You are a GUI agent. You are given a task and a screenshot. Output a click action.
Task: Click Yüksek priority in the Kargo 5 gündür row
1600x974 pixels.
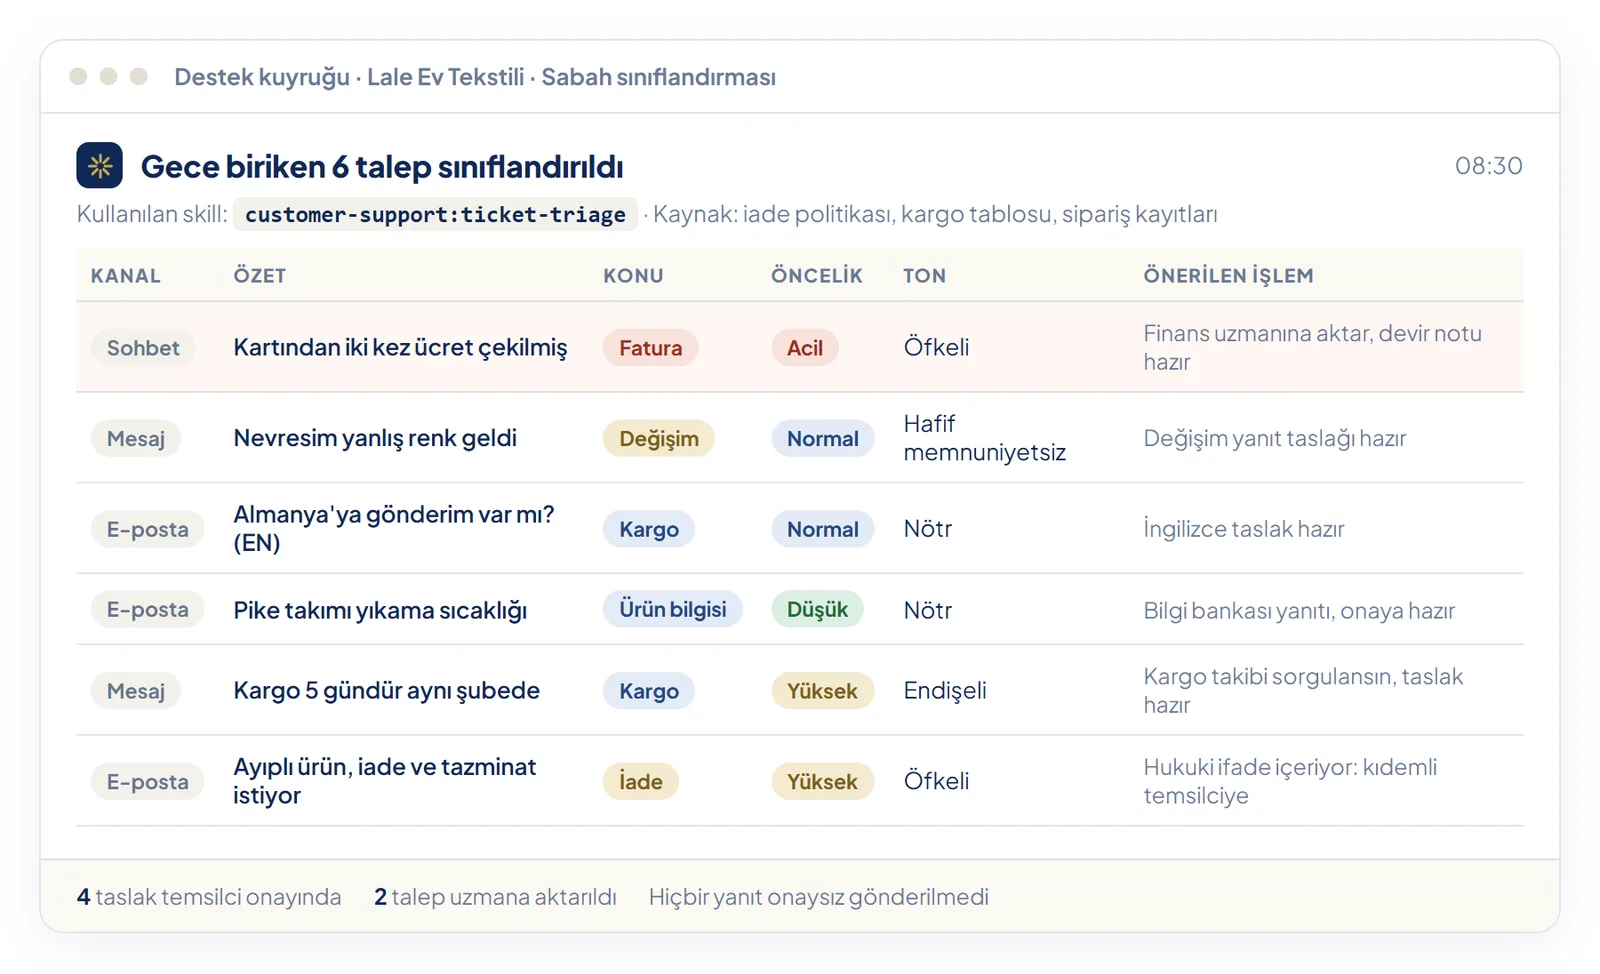(822, 691)
